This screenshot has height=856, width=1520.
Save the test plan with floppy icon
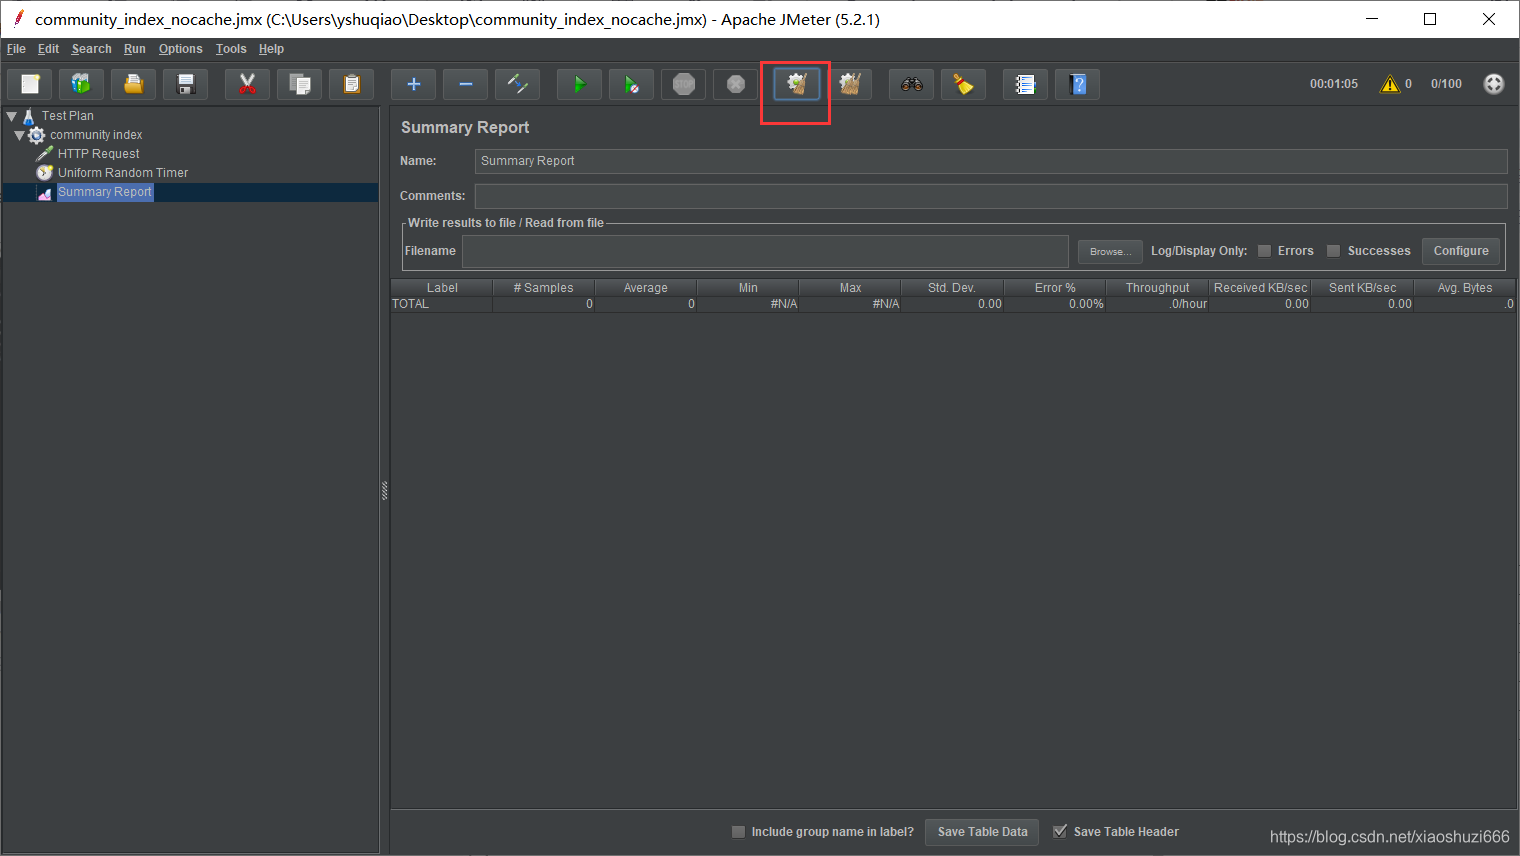[185, 85]
